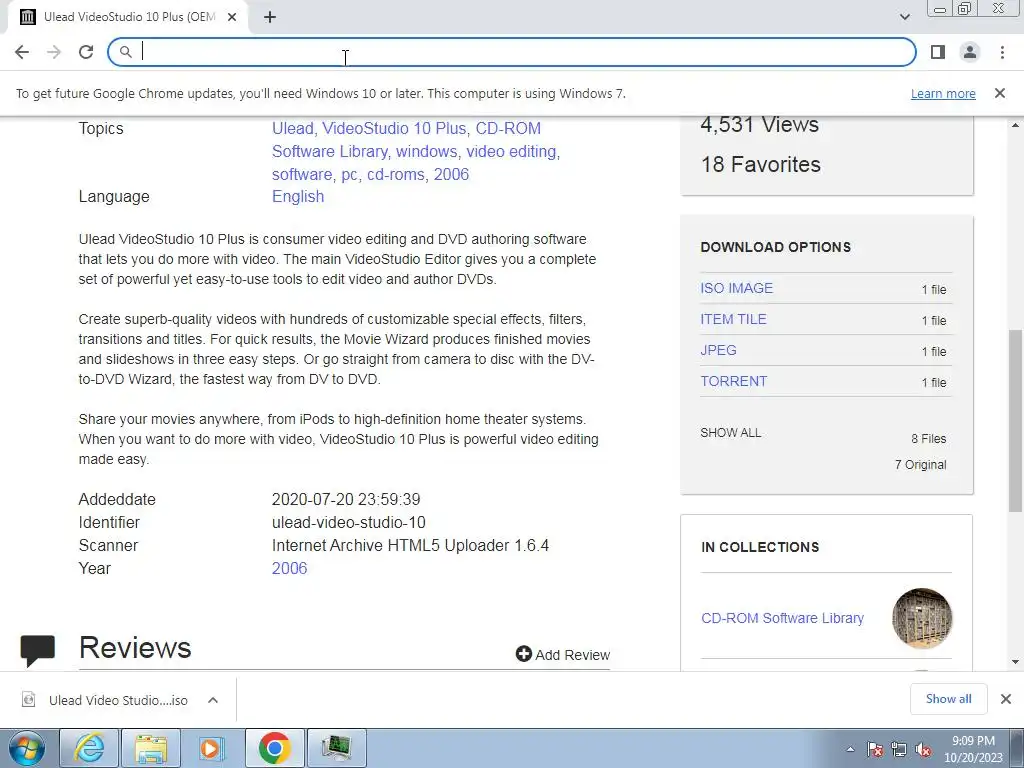Click the Internet Archive HTML5 Uploader 1.6.4 text

click(x=410, y=545)
